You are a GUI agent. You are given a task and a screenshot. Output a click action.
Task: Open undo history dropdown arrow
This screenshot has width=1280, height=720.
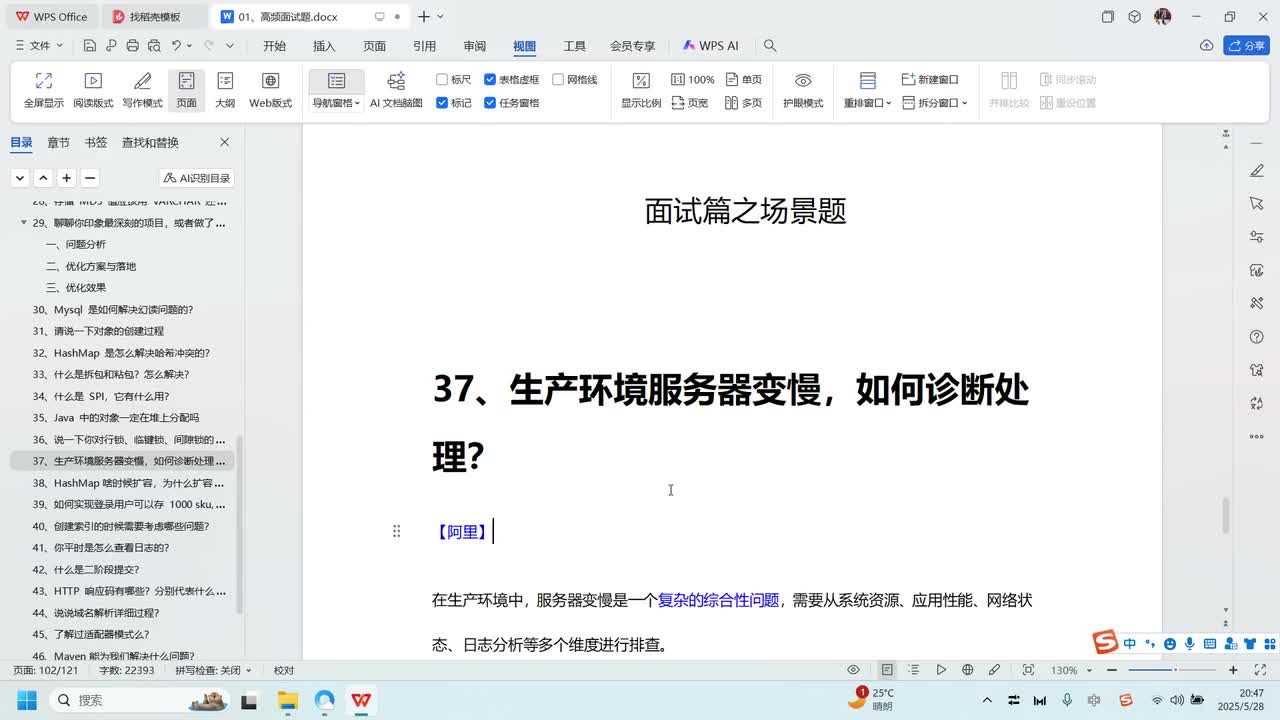click(190, 46)
